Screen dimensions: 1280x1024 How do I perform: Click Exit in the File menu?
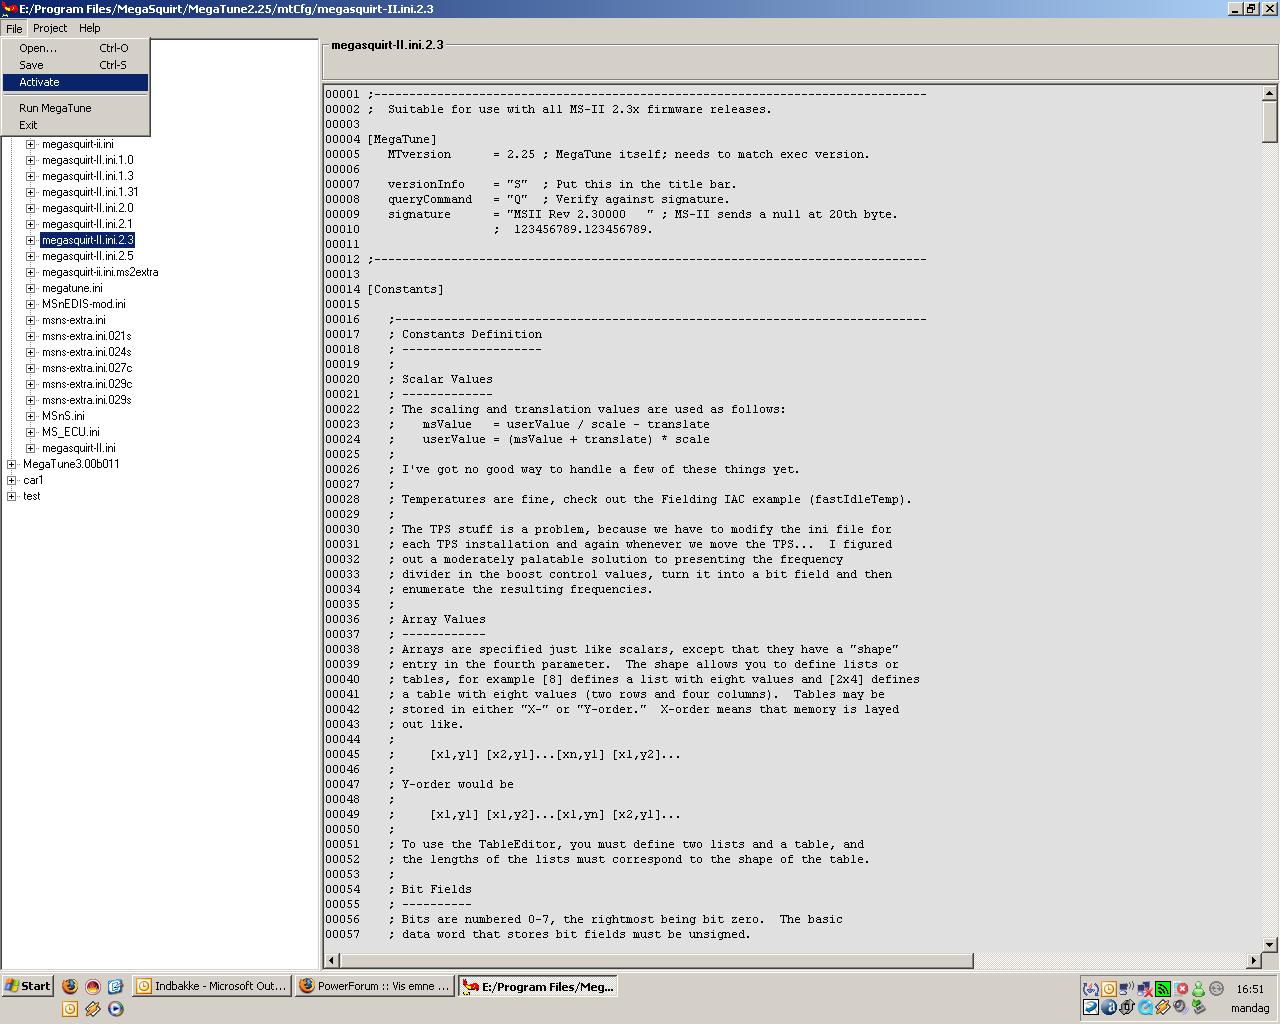tap(75, 125)
